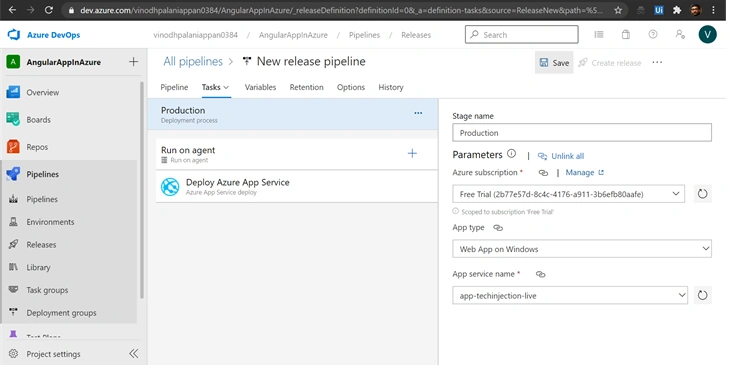The width and height of the screenshot is (729, 365).
Task: Switch to the Variables tab
Action: (260, 87)
